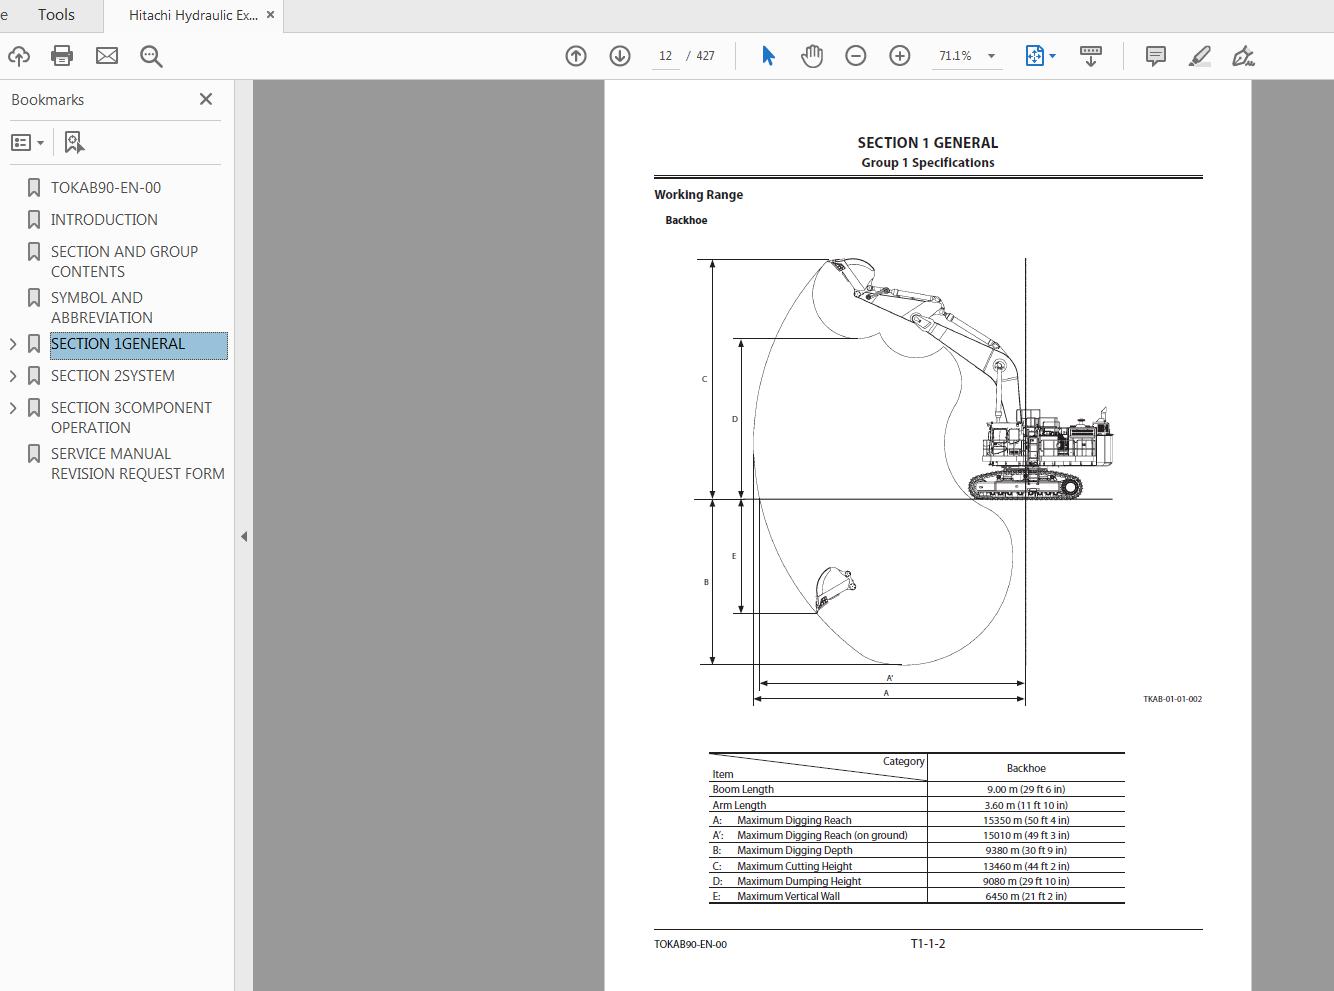Close the Bookmarks panel
Screen dimensions: 1334x991
(206, 99)
